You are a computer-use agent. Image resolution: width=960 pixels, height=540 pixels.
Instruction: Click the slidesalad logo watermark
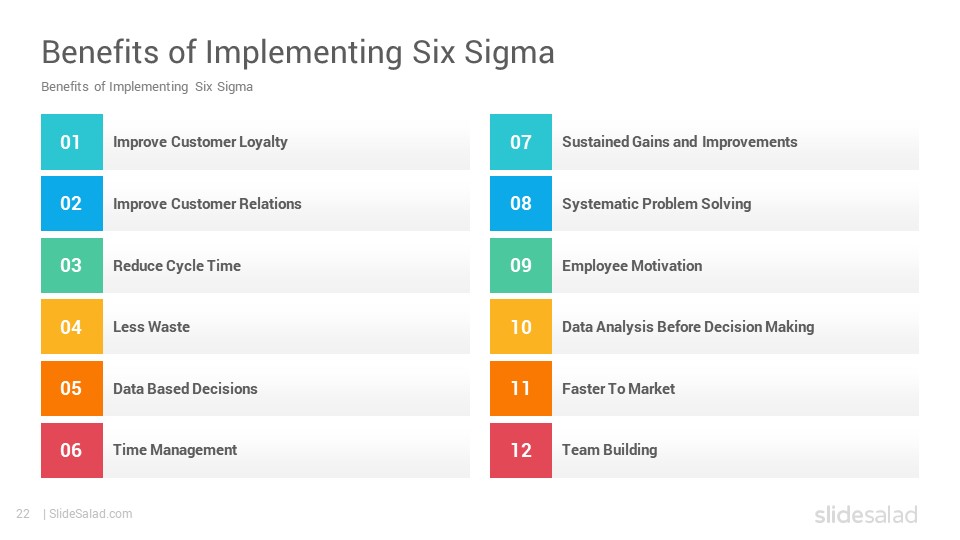pos(866,514)
